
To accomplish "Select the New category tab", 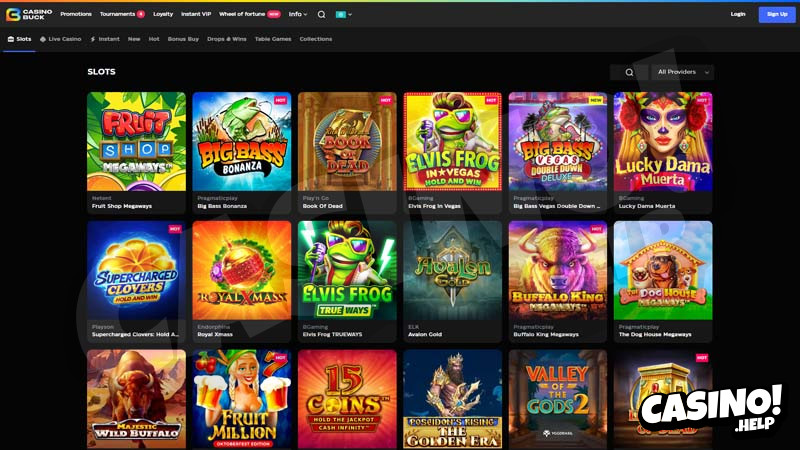I will click(x=134, y=39).
